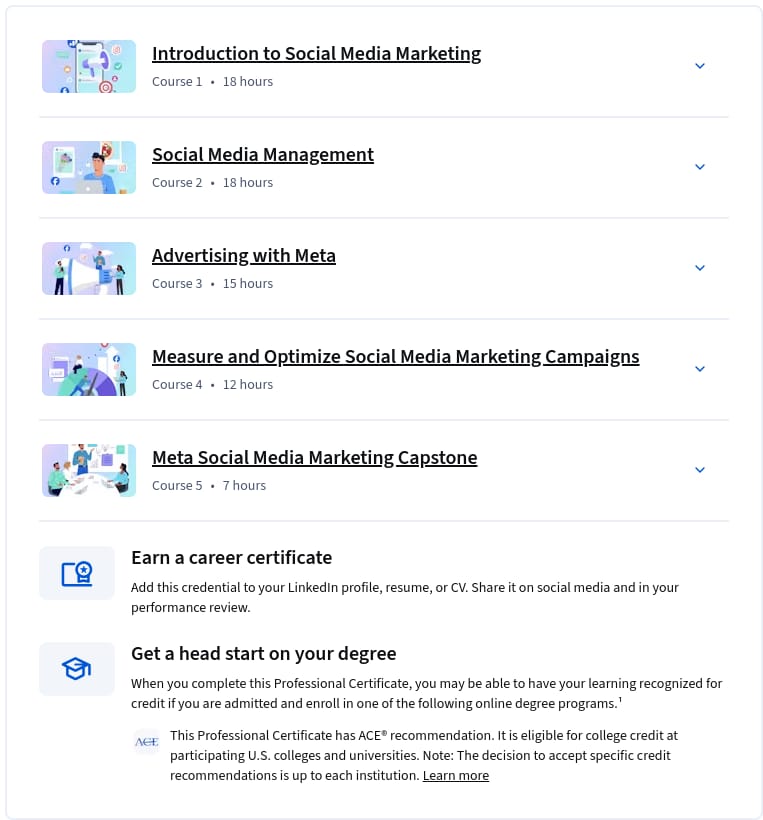Follow the Learn more link about ACE
This screenshot has height=820, width=763.
[455, 776]
